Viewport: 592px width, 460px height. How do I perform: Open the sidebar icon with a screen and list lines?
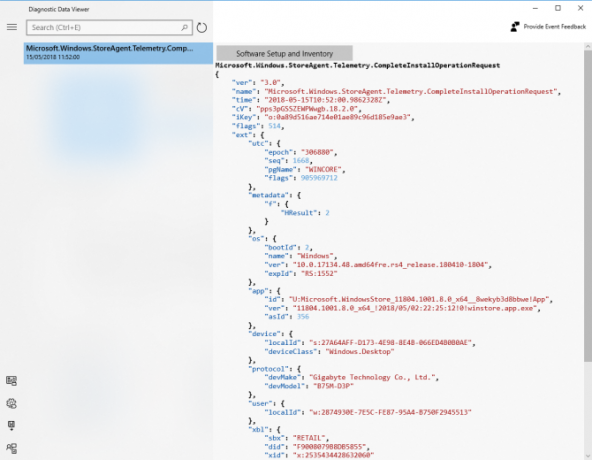(12, 381)
